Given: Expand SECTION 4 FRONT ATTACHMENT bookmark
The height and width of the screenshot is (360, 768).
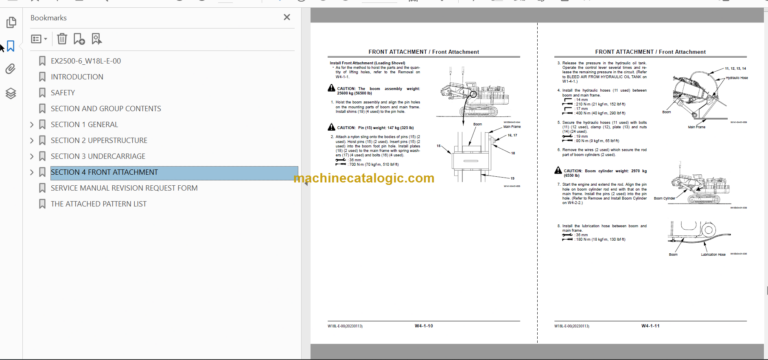Looking at the screenshot, I should click(32, 172).
